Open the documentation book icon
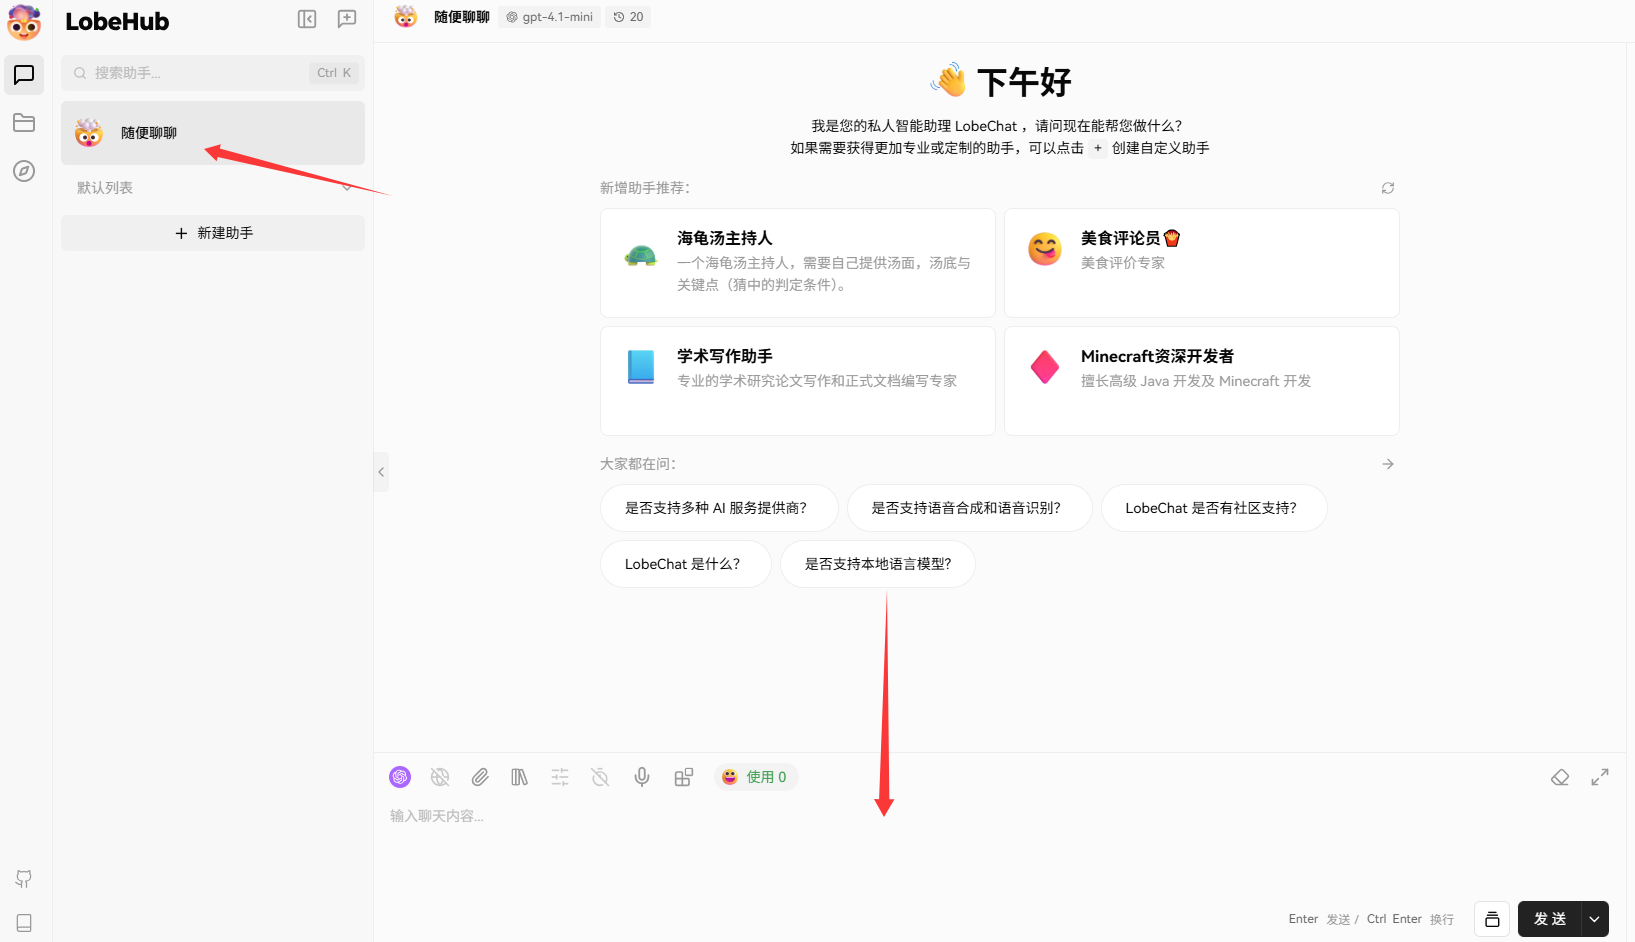The image size is (1635, 942). 24,923
